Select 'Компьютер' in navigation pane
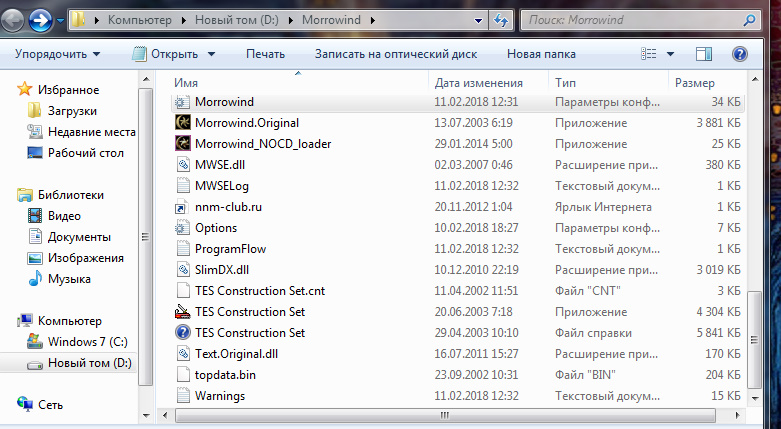Screen dimensions: 781x429 coord(70,320)
